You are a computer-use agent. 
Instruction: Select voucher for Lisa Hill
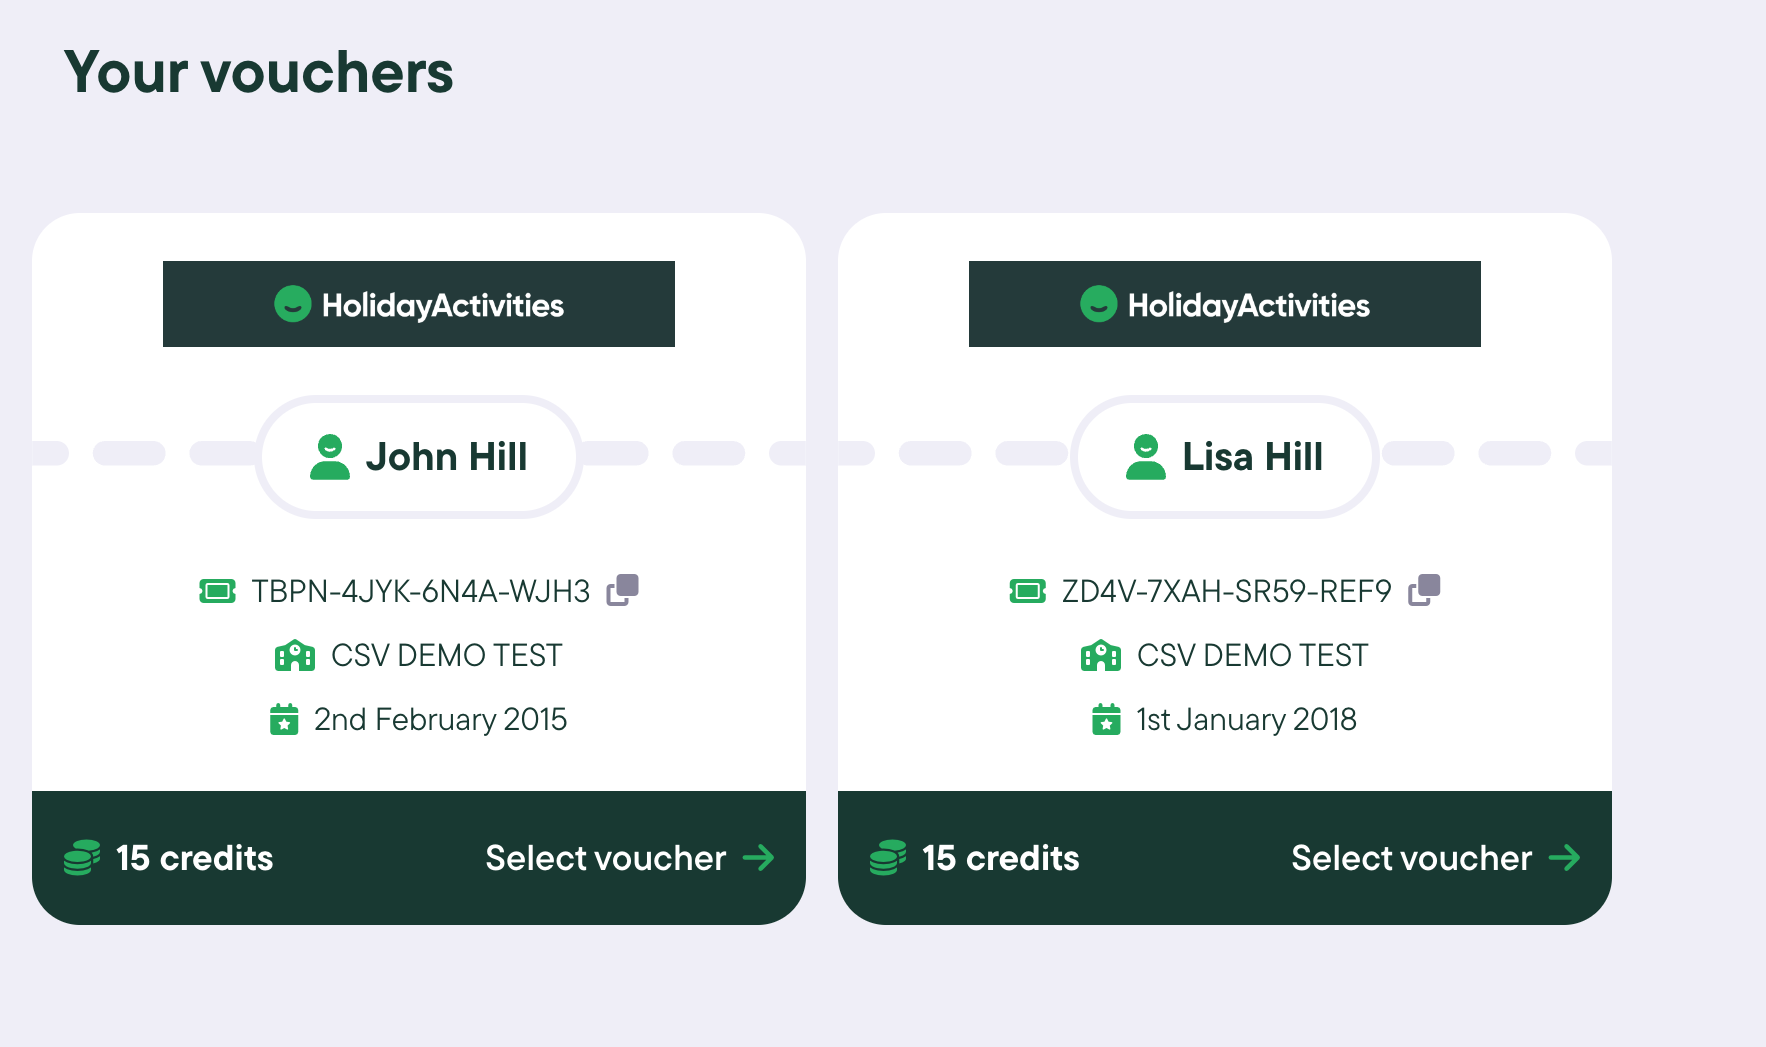pyautogui.click(x=1435, y=858)
